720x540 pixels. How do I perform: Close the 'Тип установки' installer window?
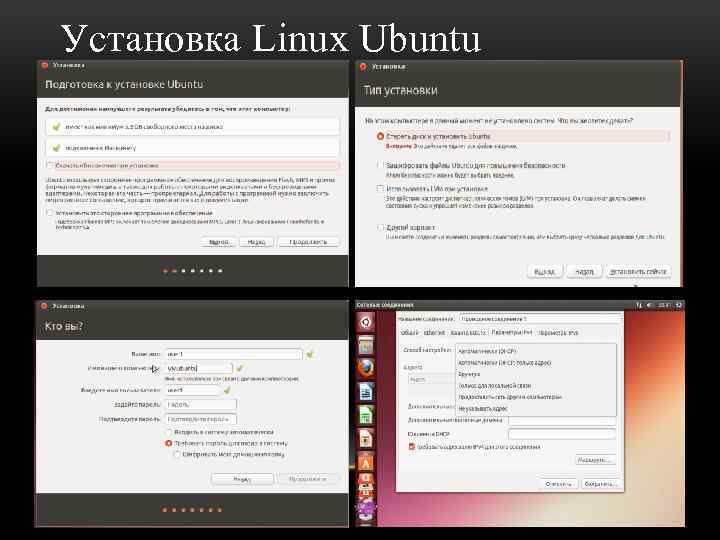[363, 67]
